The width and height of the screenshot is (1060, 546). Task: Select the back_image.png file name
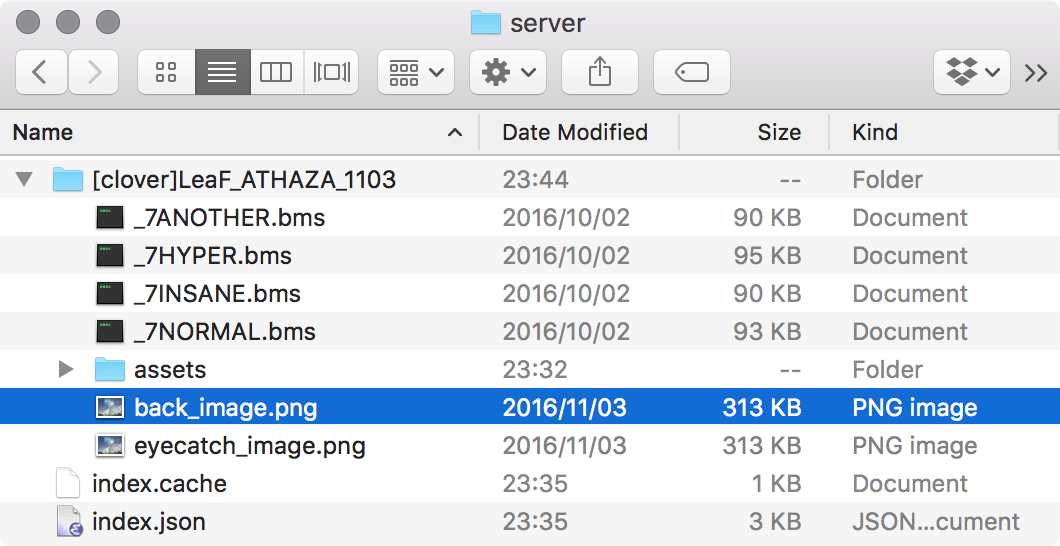(226, 407)
